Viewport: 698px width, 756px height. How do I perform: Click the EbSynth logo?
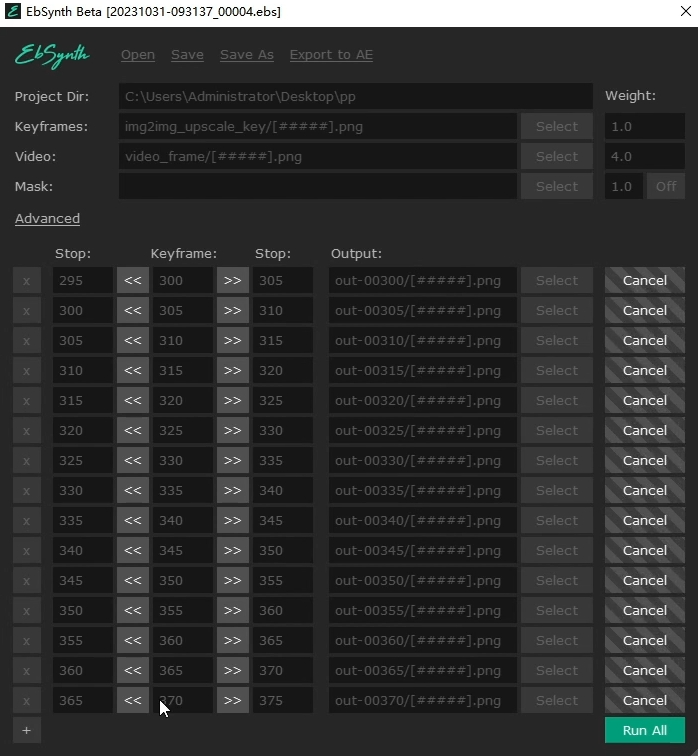click(x=52, y=56)
